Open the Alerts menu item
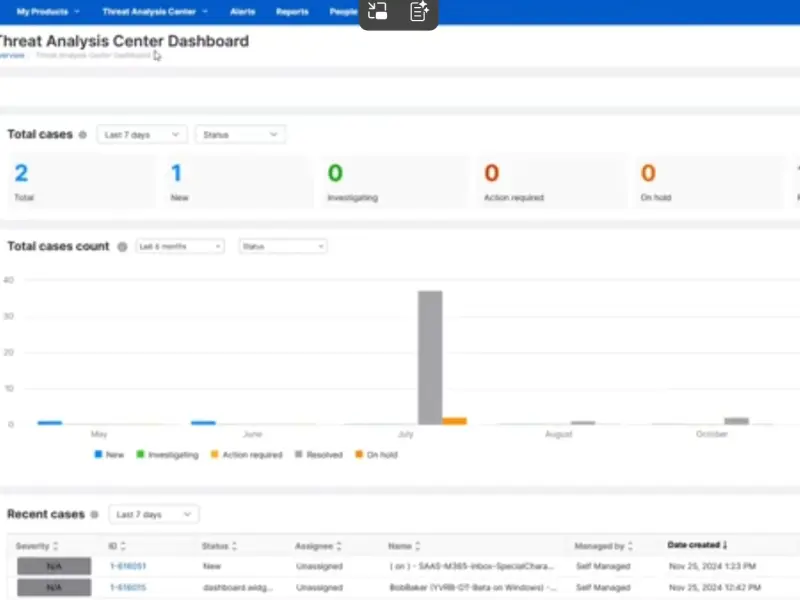 coord(243,12)
